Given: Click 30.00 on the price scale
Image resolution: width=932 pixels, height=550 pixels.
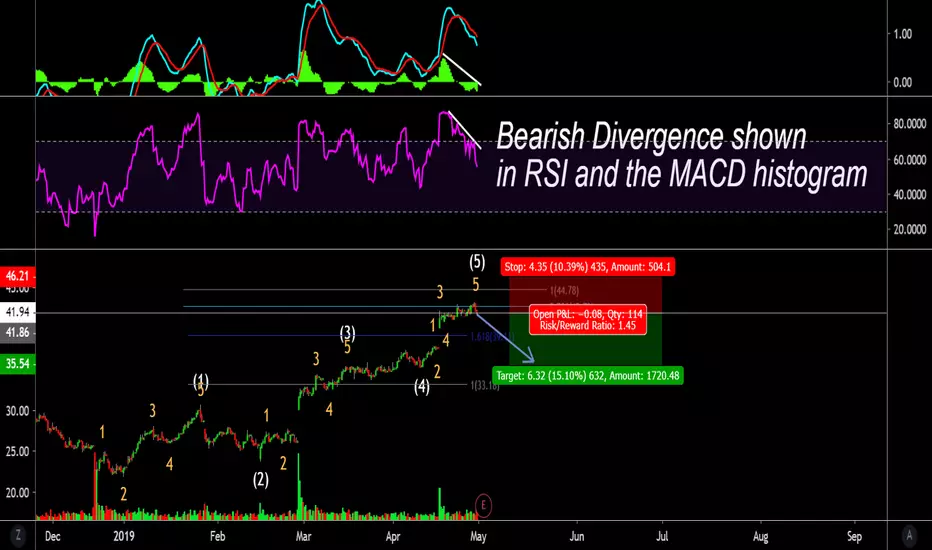Looking at the screenshot, I should (17, 411).
